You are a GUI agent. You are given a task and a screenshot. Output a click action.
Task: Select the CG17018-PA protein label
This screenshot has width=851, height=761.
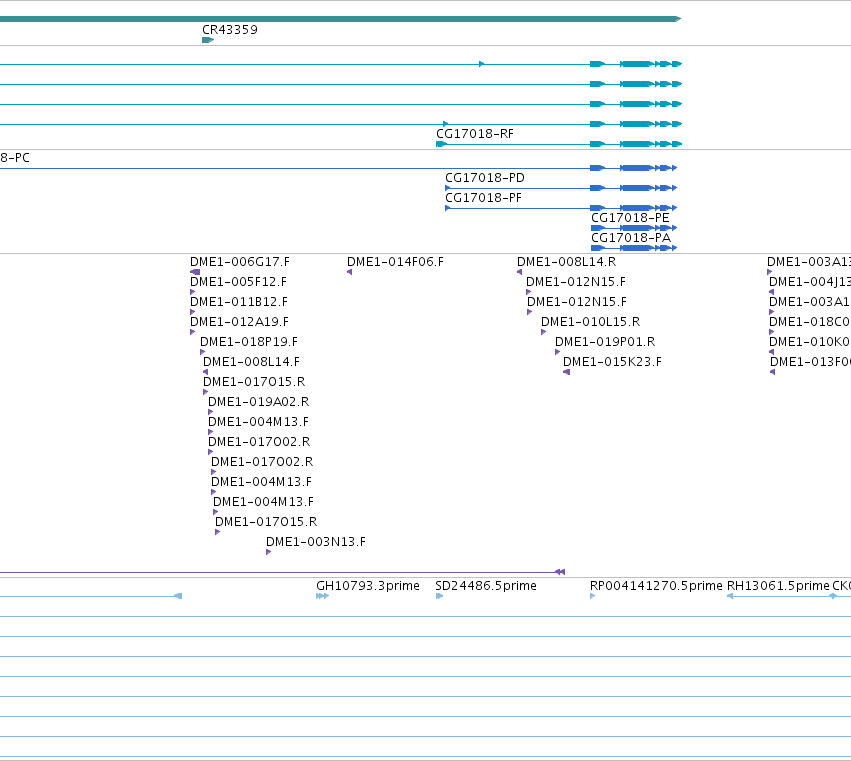point(631,238)
